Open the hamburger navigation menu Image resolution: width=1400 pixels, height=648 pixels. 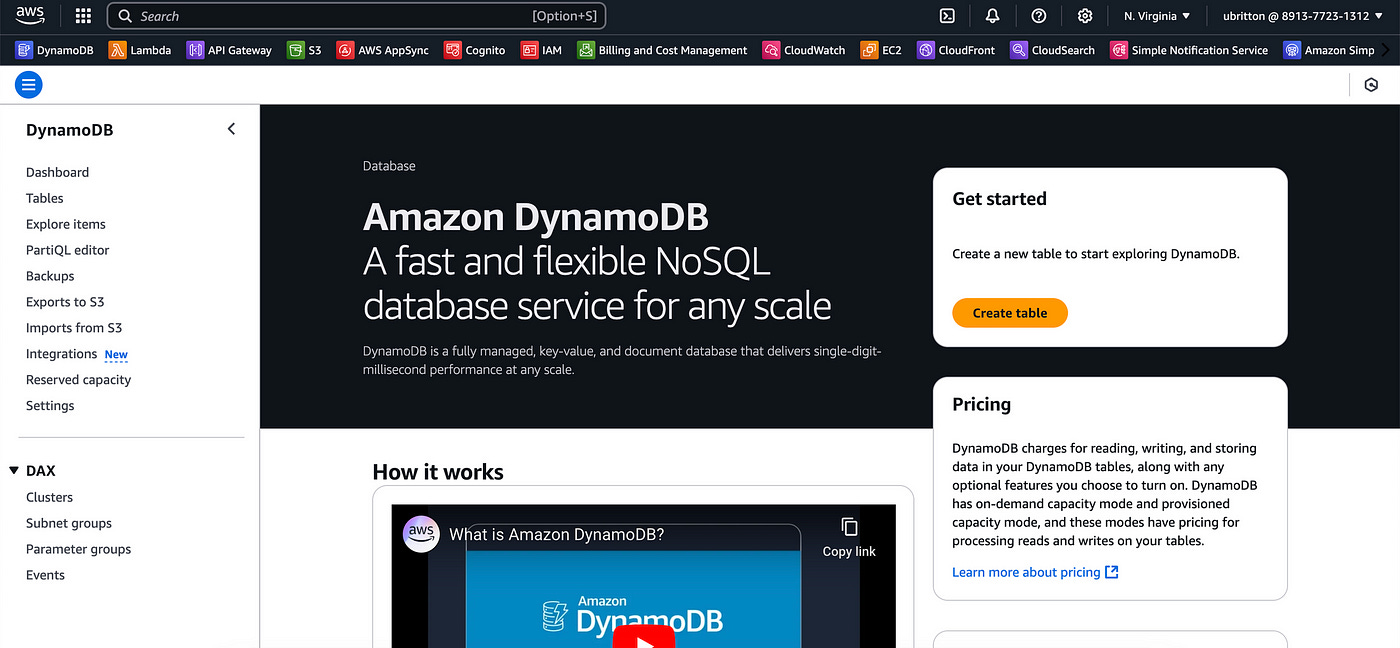pos(28,84)
